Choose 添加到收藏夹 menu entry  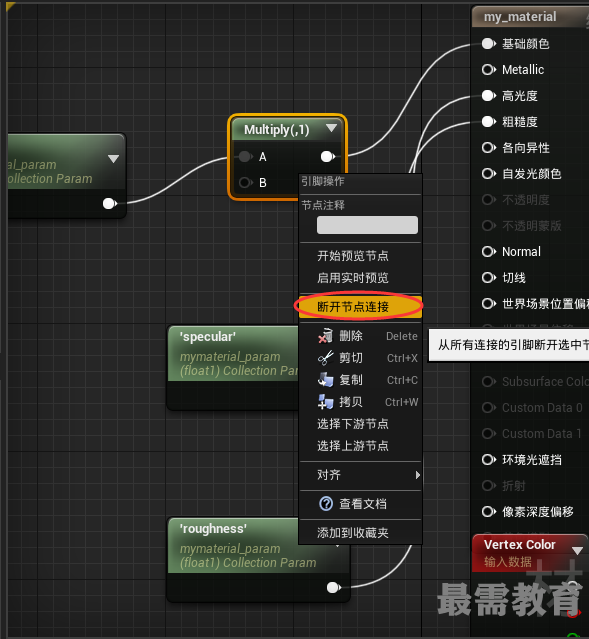click(360, 533)
